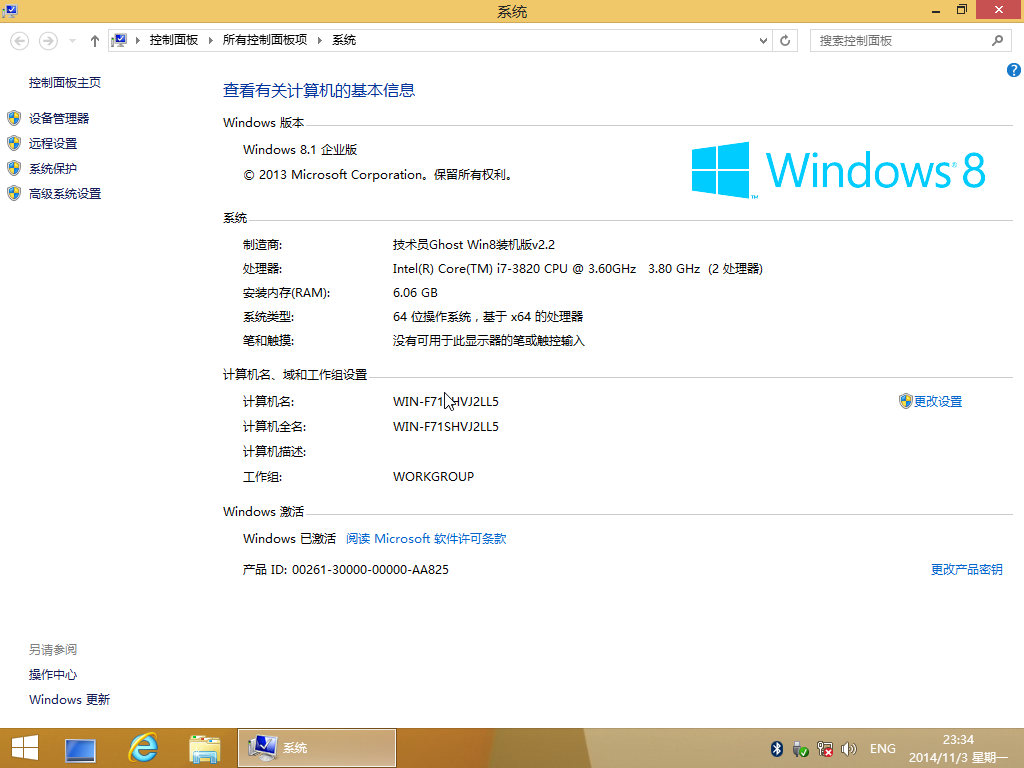
Task: Open the address bar history dropdown
Action: pyautogui.click(x=763, y=41)
